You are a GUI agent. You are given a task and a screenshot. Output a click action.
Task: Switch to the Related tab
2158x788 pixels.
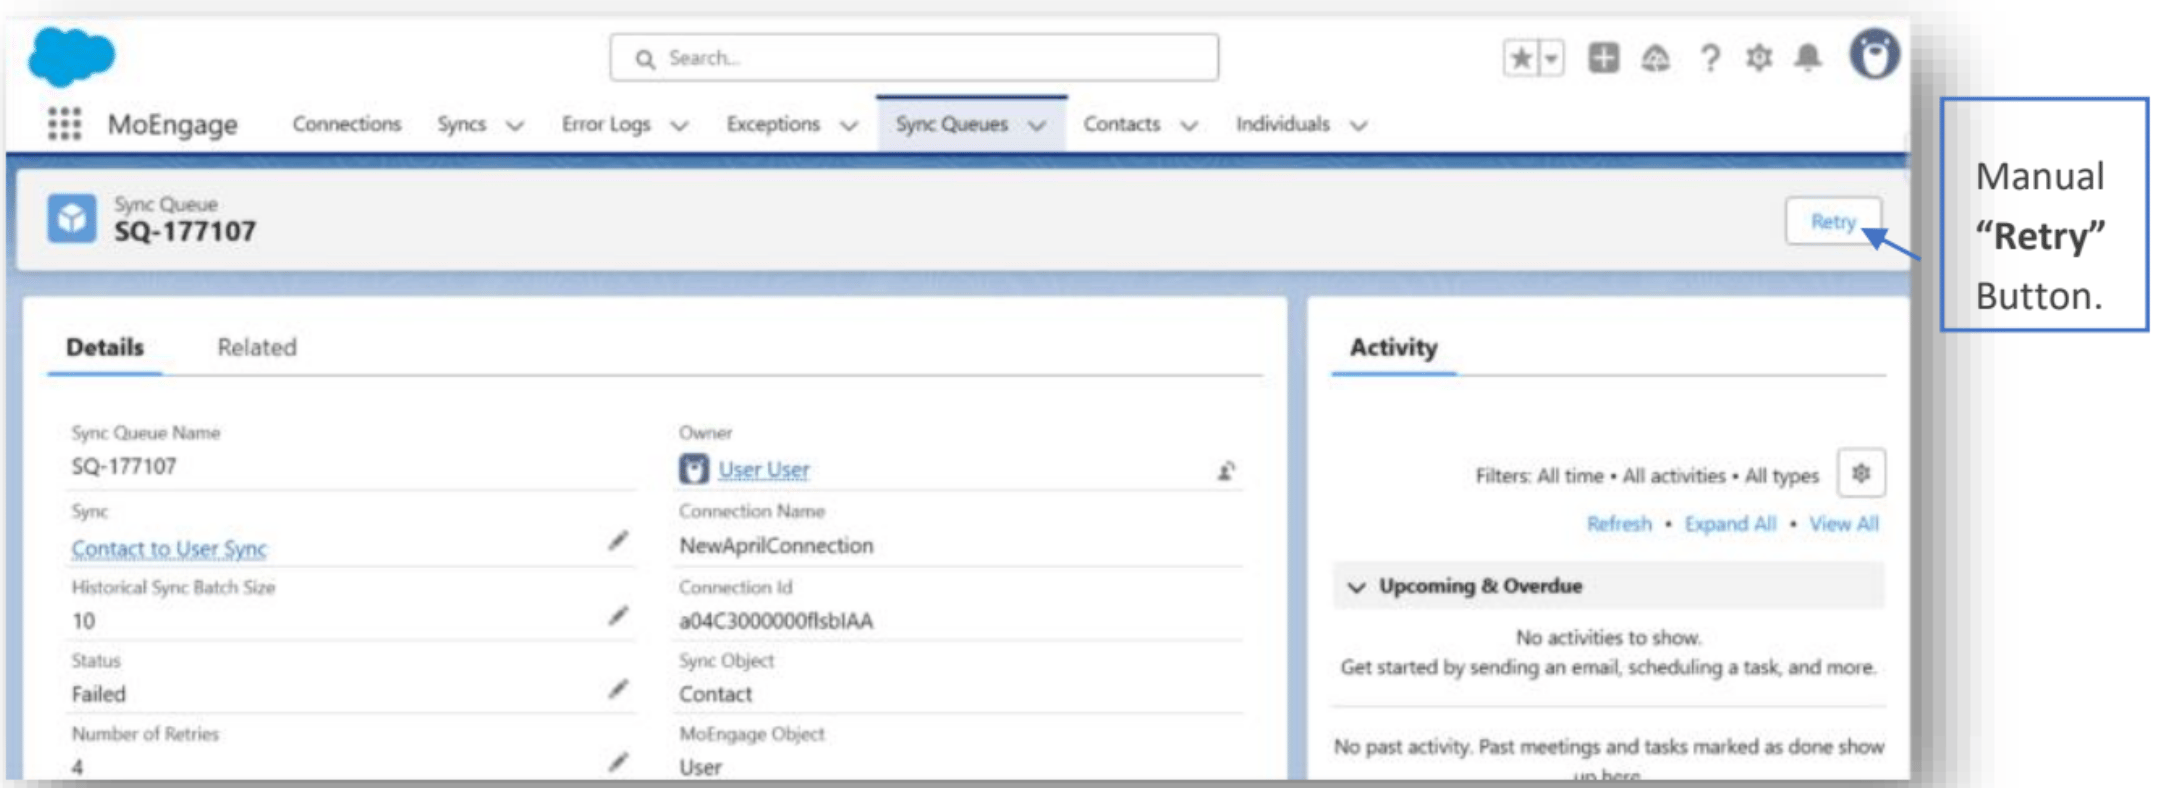[x=257, y=347]
